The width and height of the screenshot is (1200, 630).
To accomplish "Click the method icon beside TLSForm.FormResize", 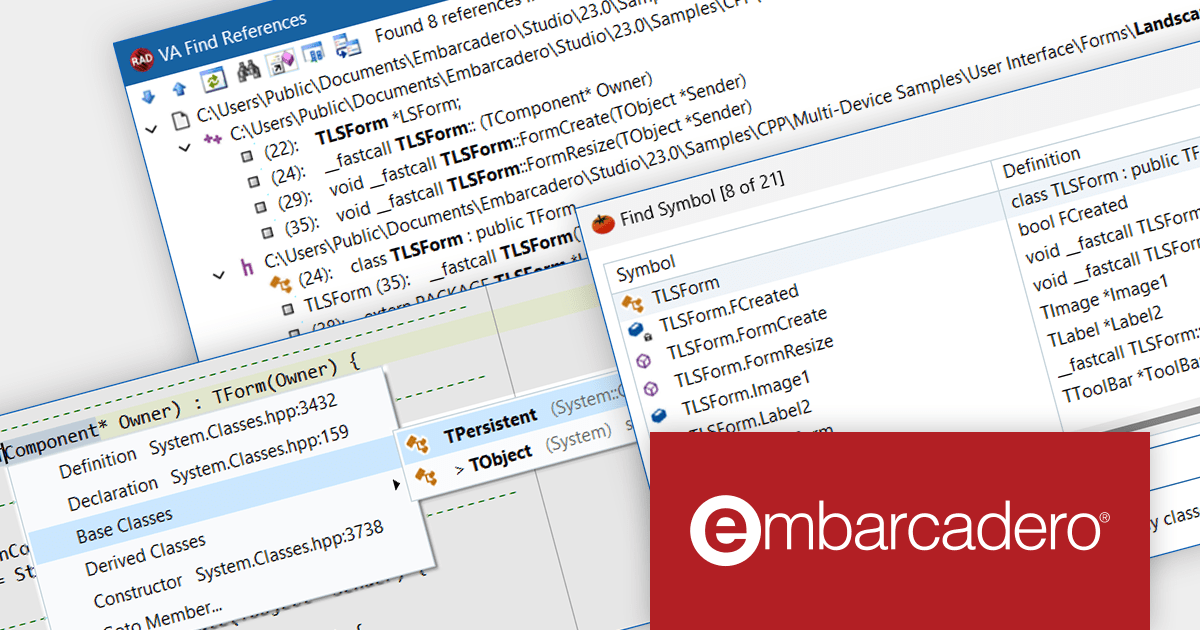I will click(x=653, y=387).
